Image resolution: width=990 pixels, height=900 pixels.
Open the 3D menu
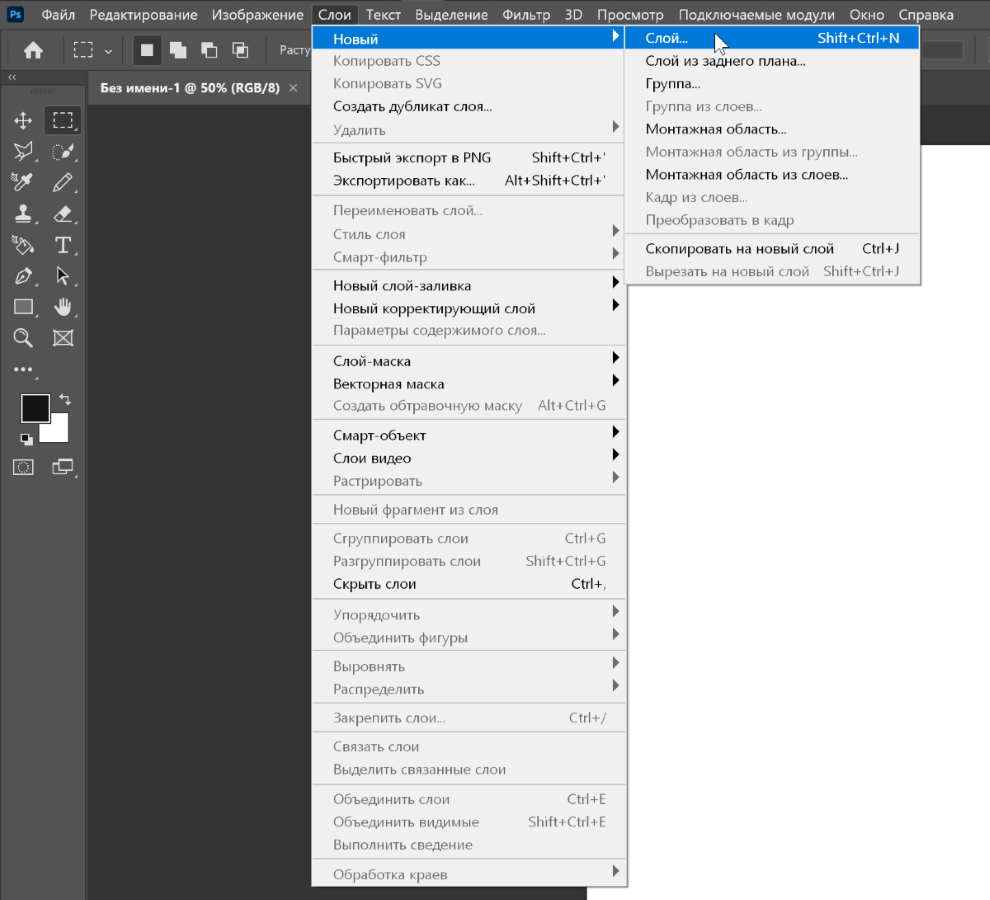point(573,15)
